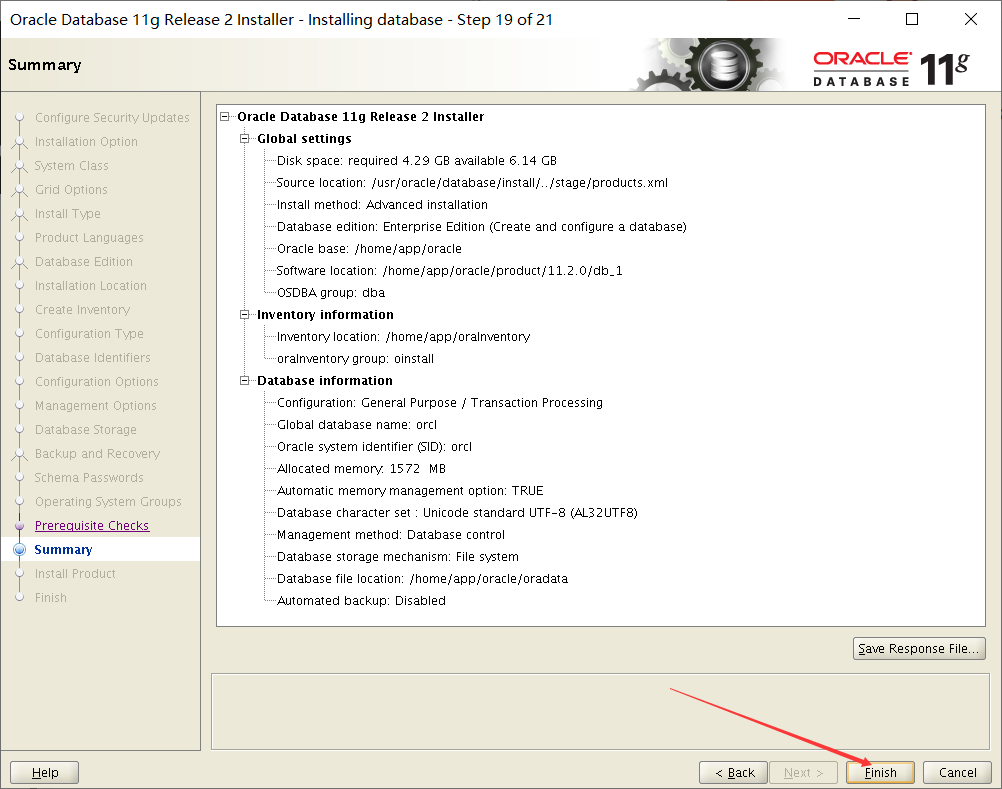Collapse the Database information node

[x=244, y=381]
